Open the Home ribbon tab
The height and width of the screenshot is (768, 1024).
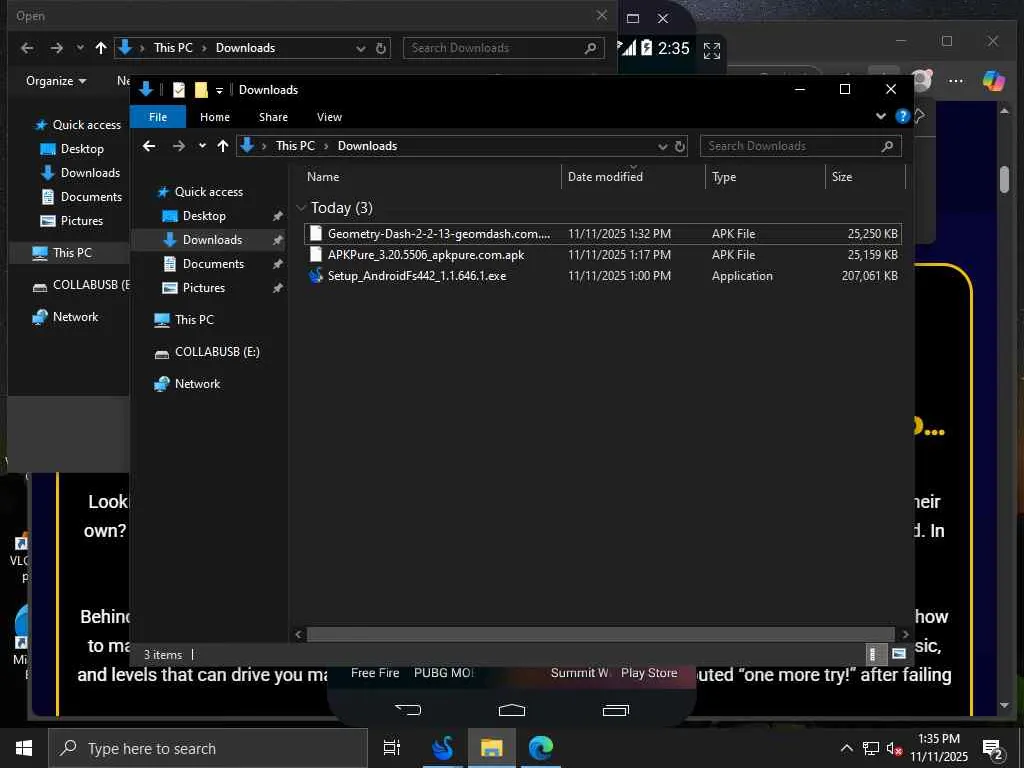coord(215,117)
